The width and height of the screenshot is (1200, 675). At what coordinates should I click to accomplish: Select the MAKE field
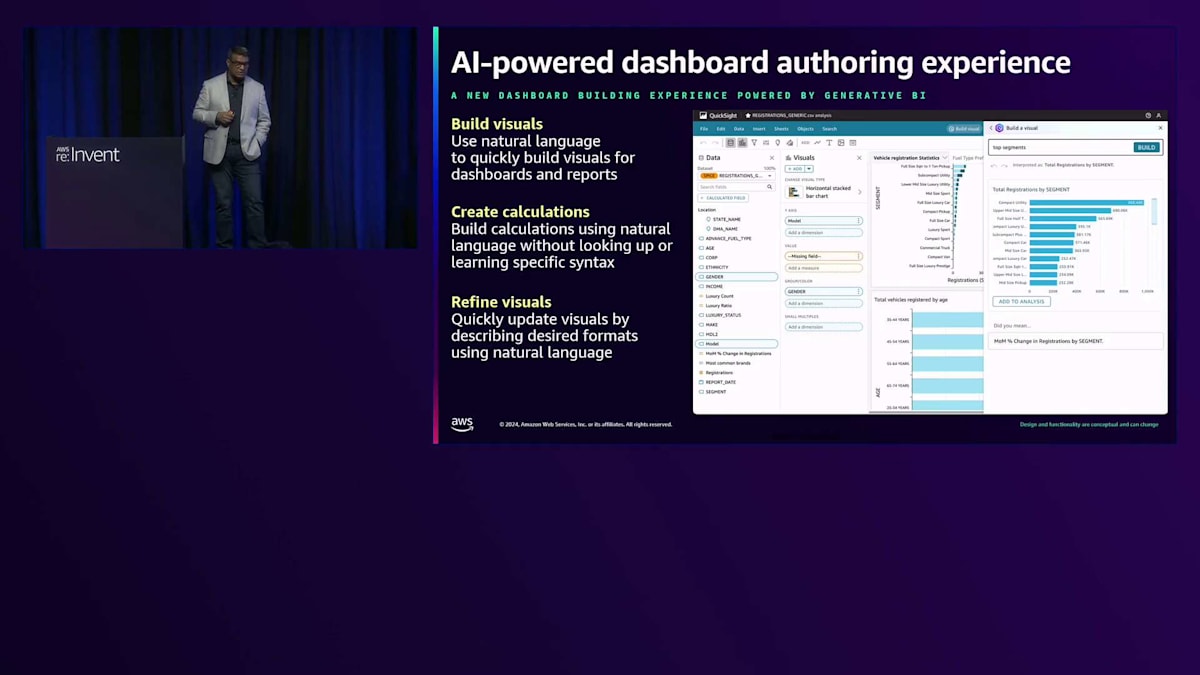click(x=712, y=325)
